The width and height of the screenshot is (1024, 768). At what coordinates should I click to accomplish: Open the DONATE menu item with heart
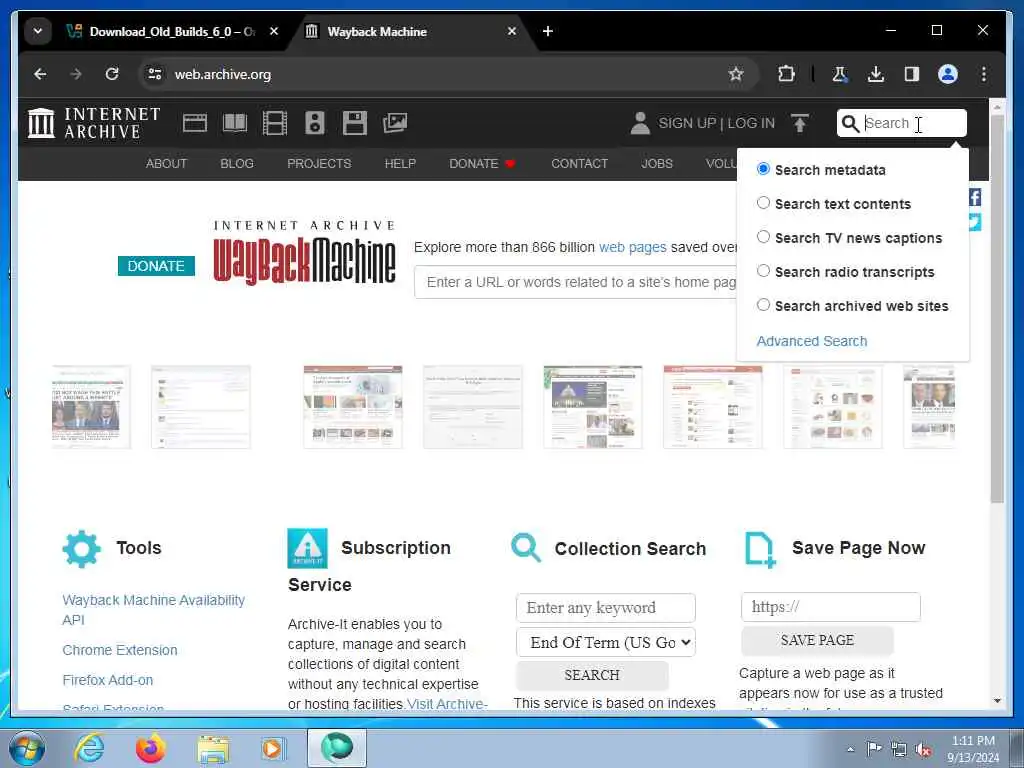click(x=483, y=164)
